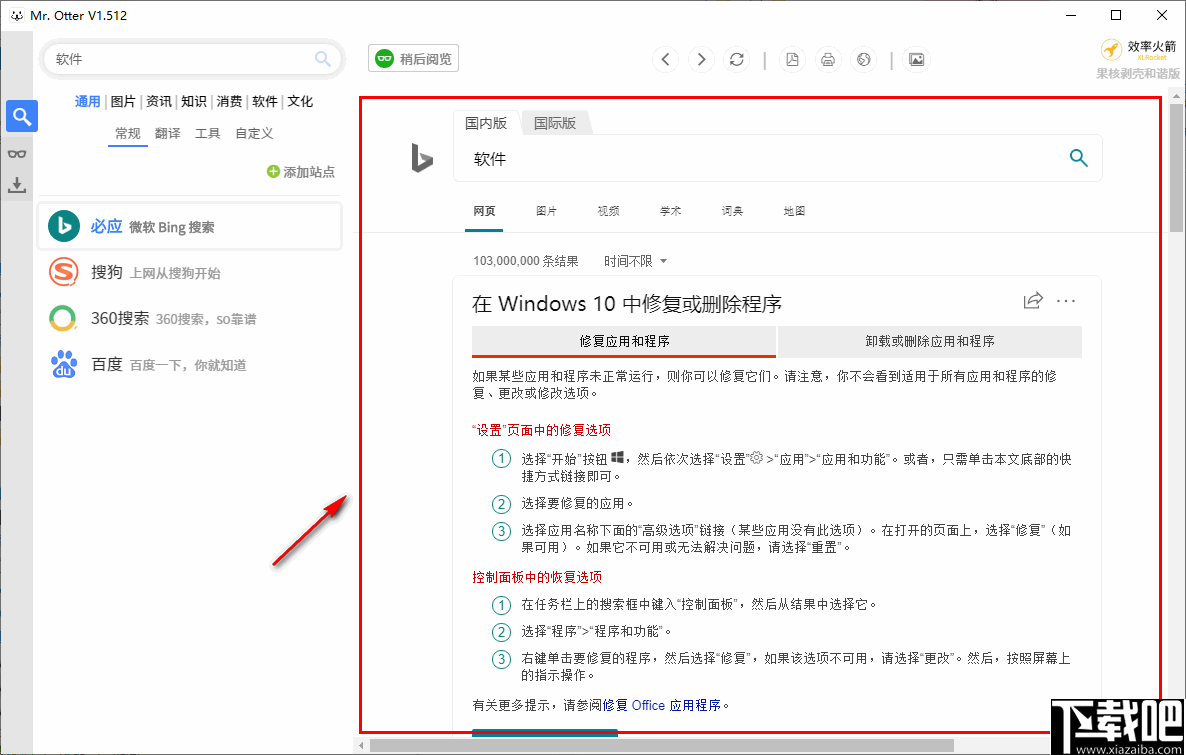The width and height of the screenshot is (1186, 755).
Task: Click the 控制面板中的恢复选项 red heading
Action: (537, 577)
